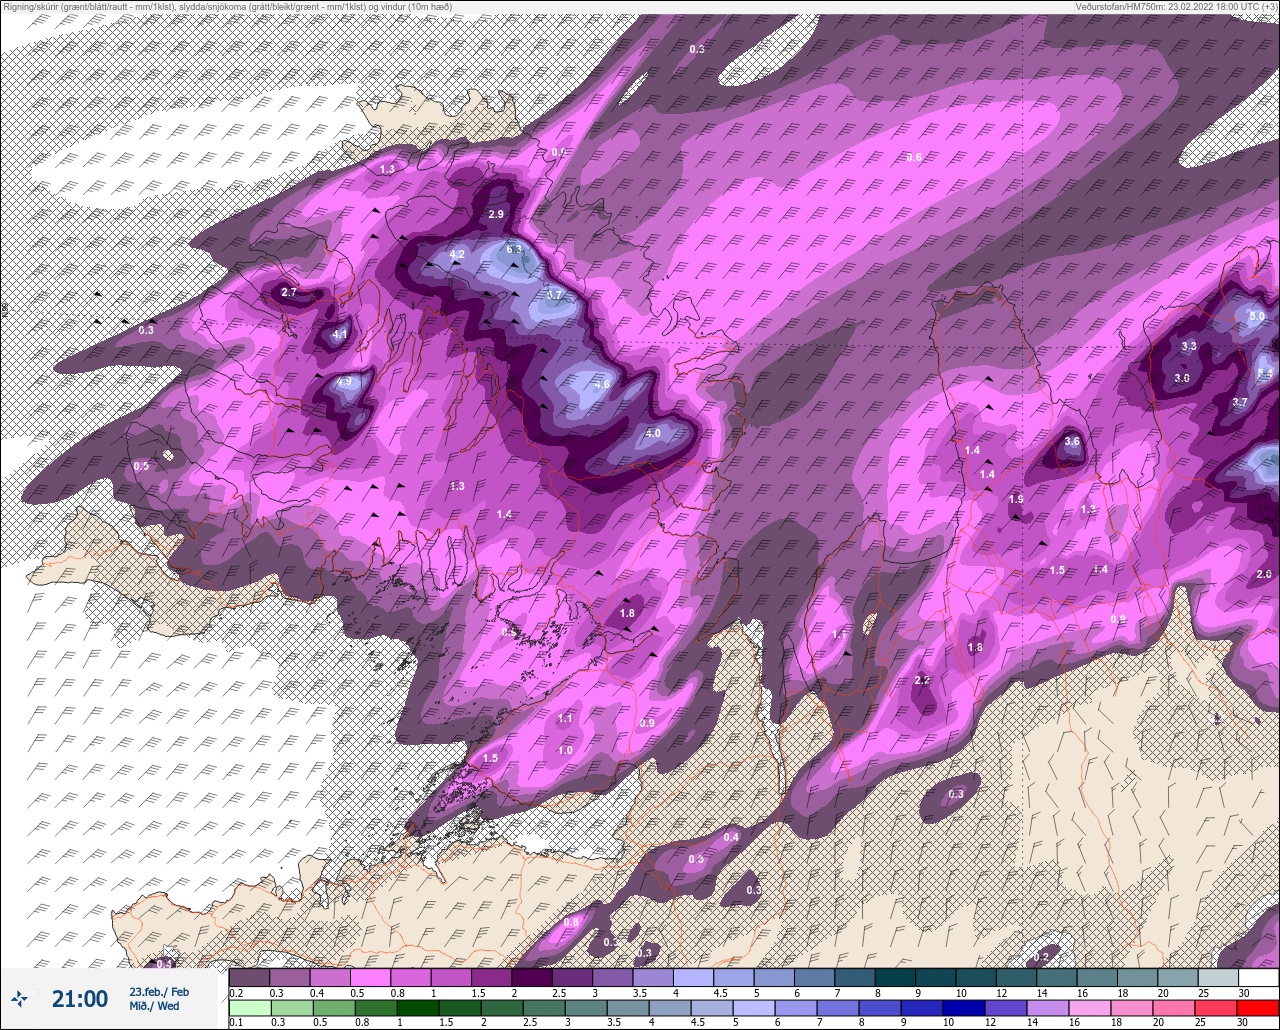Click the 6.3 precipitation value on the map

(x=515, y=249)
